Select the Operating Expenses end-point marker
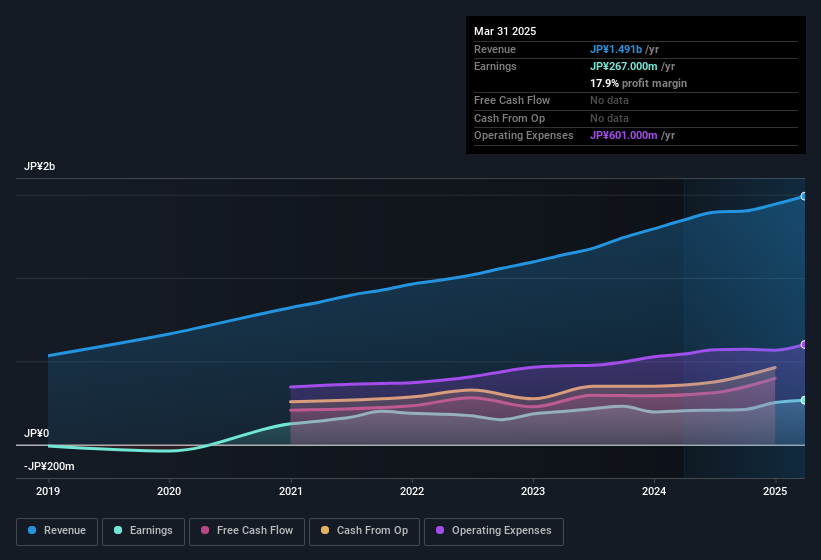821x560 pixels. (804, 344)
